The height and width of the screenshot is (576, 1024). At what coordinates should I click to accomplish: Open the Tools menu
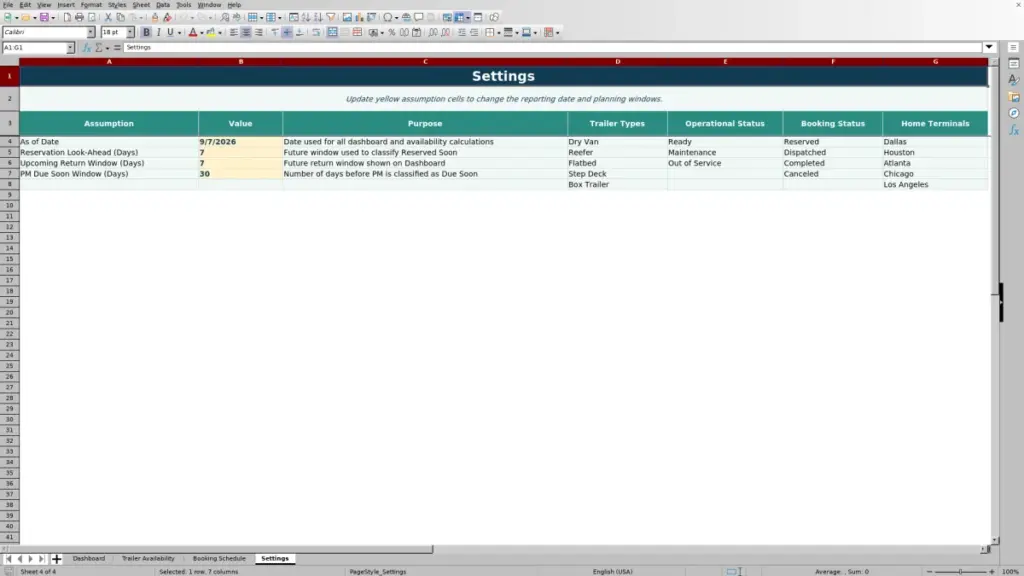coord(184,5)
